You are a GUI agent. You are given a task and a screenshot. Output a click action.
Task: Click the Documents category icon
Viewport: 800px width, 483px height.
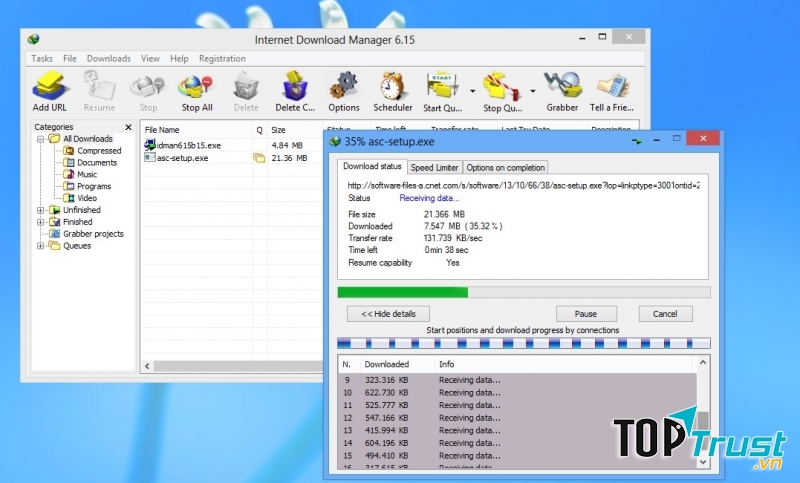tap(68, 162)
